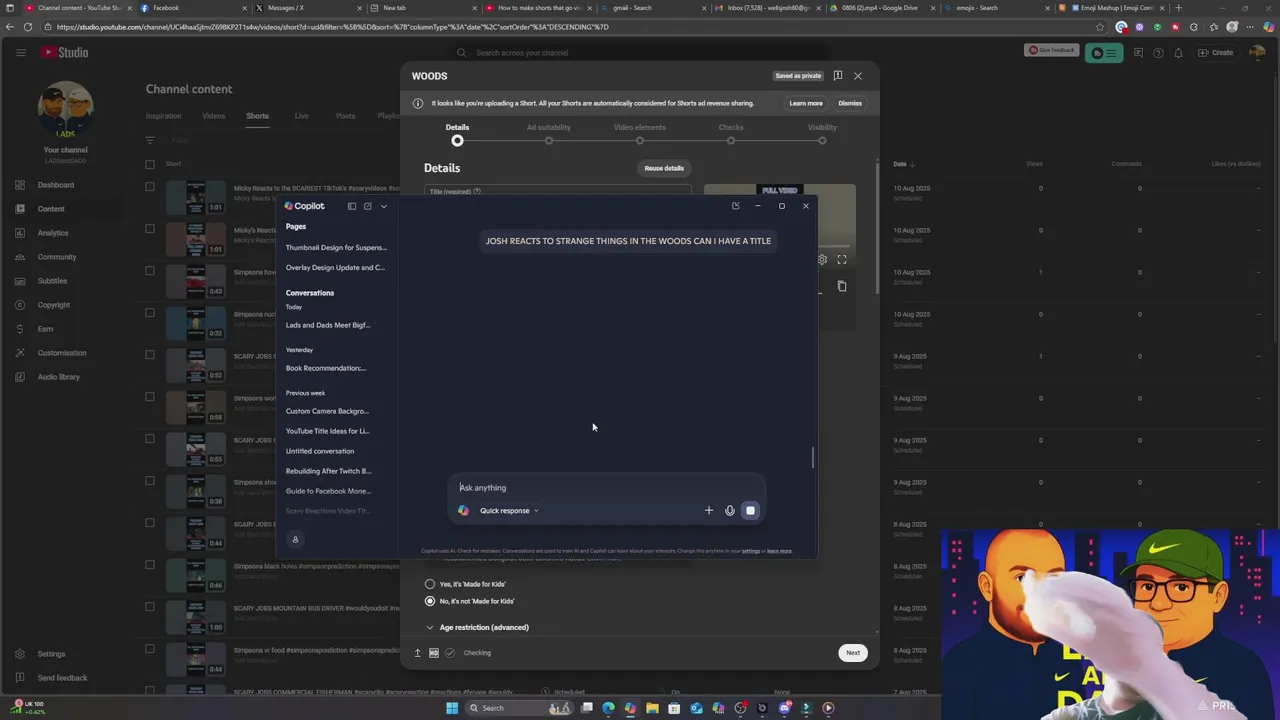1280x720 pixels.
Task: Copy the video link icon
Action: 842,286
